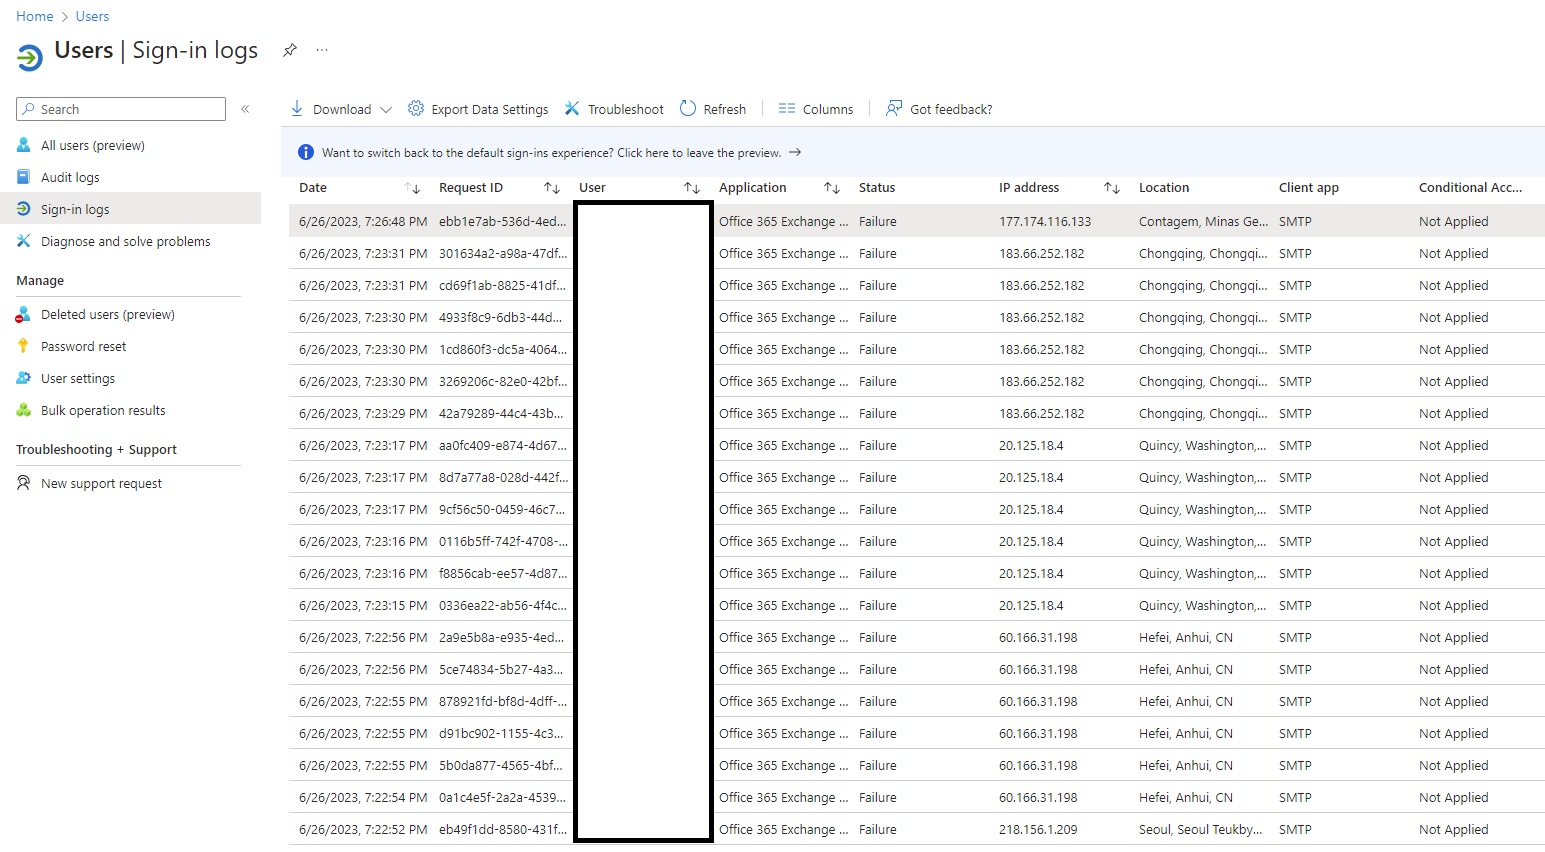
Task: Sort logs by IP address
Action: (x=1111, y=187)
